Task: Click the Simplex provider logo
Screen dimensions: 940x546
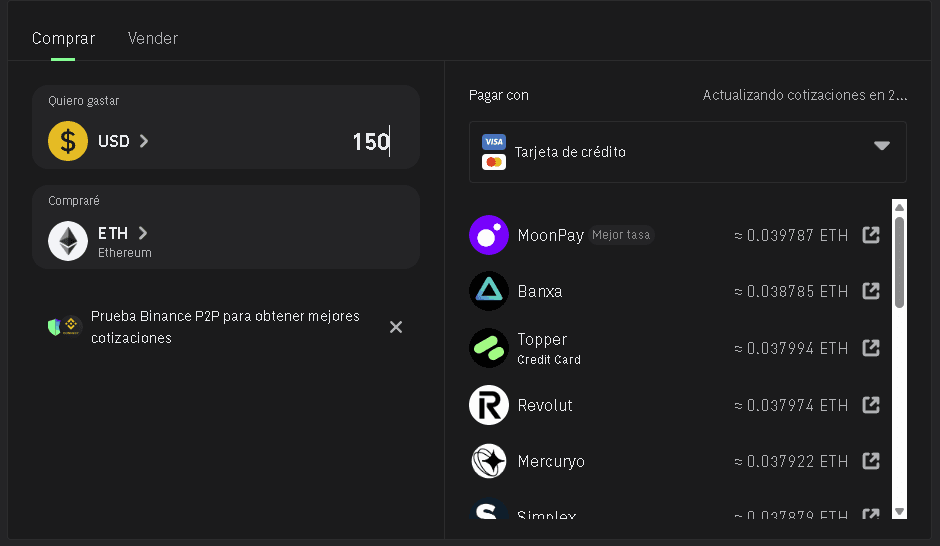Action: pyautogui.click(x=489, y=509)
